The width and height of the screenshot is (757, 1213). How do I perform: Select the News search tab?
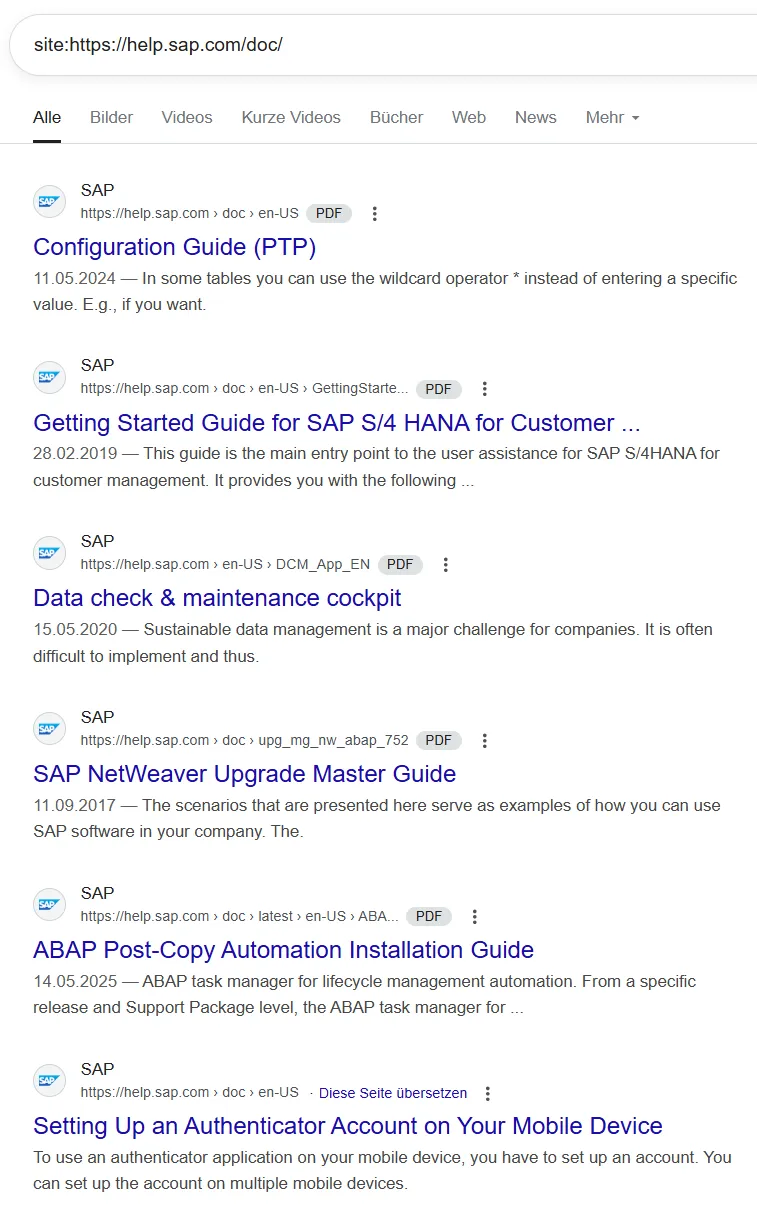[535, 117]
